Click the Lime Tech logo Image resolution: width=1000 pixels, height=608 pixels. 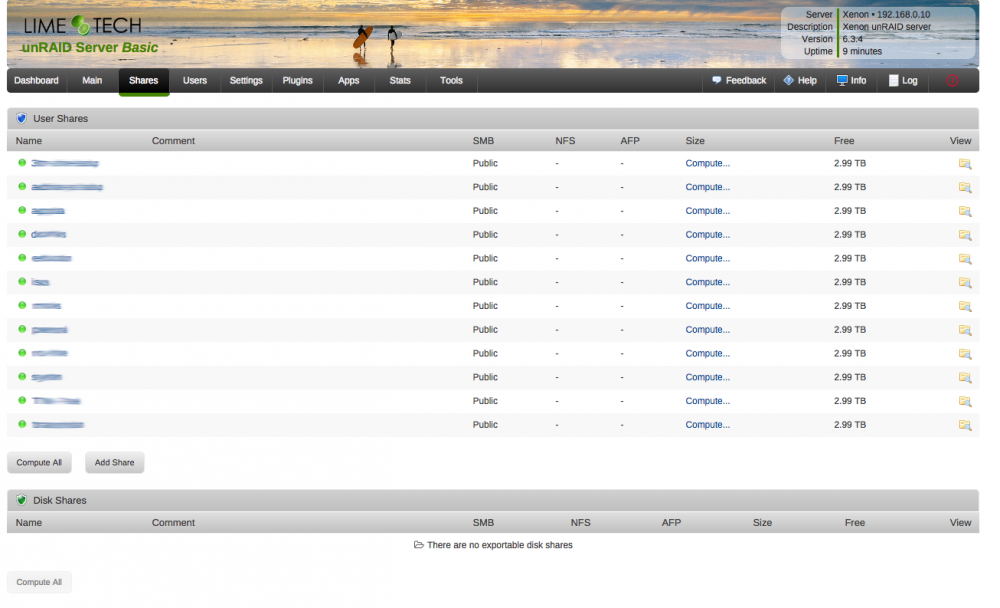pos(82,26)
